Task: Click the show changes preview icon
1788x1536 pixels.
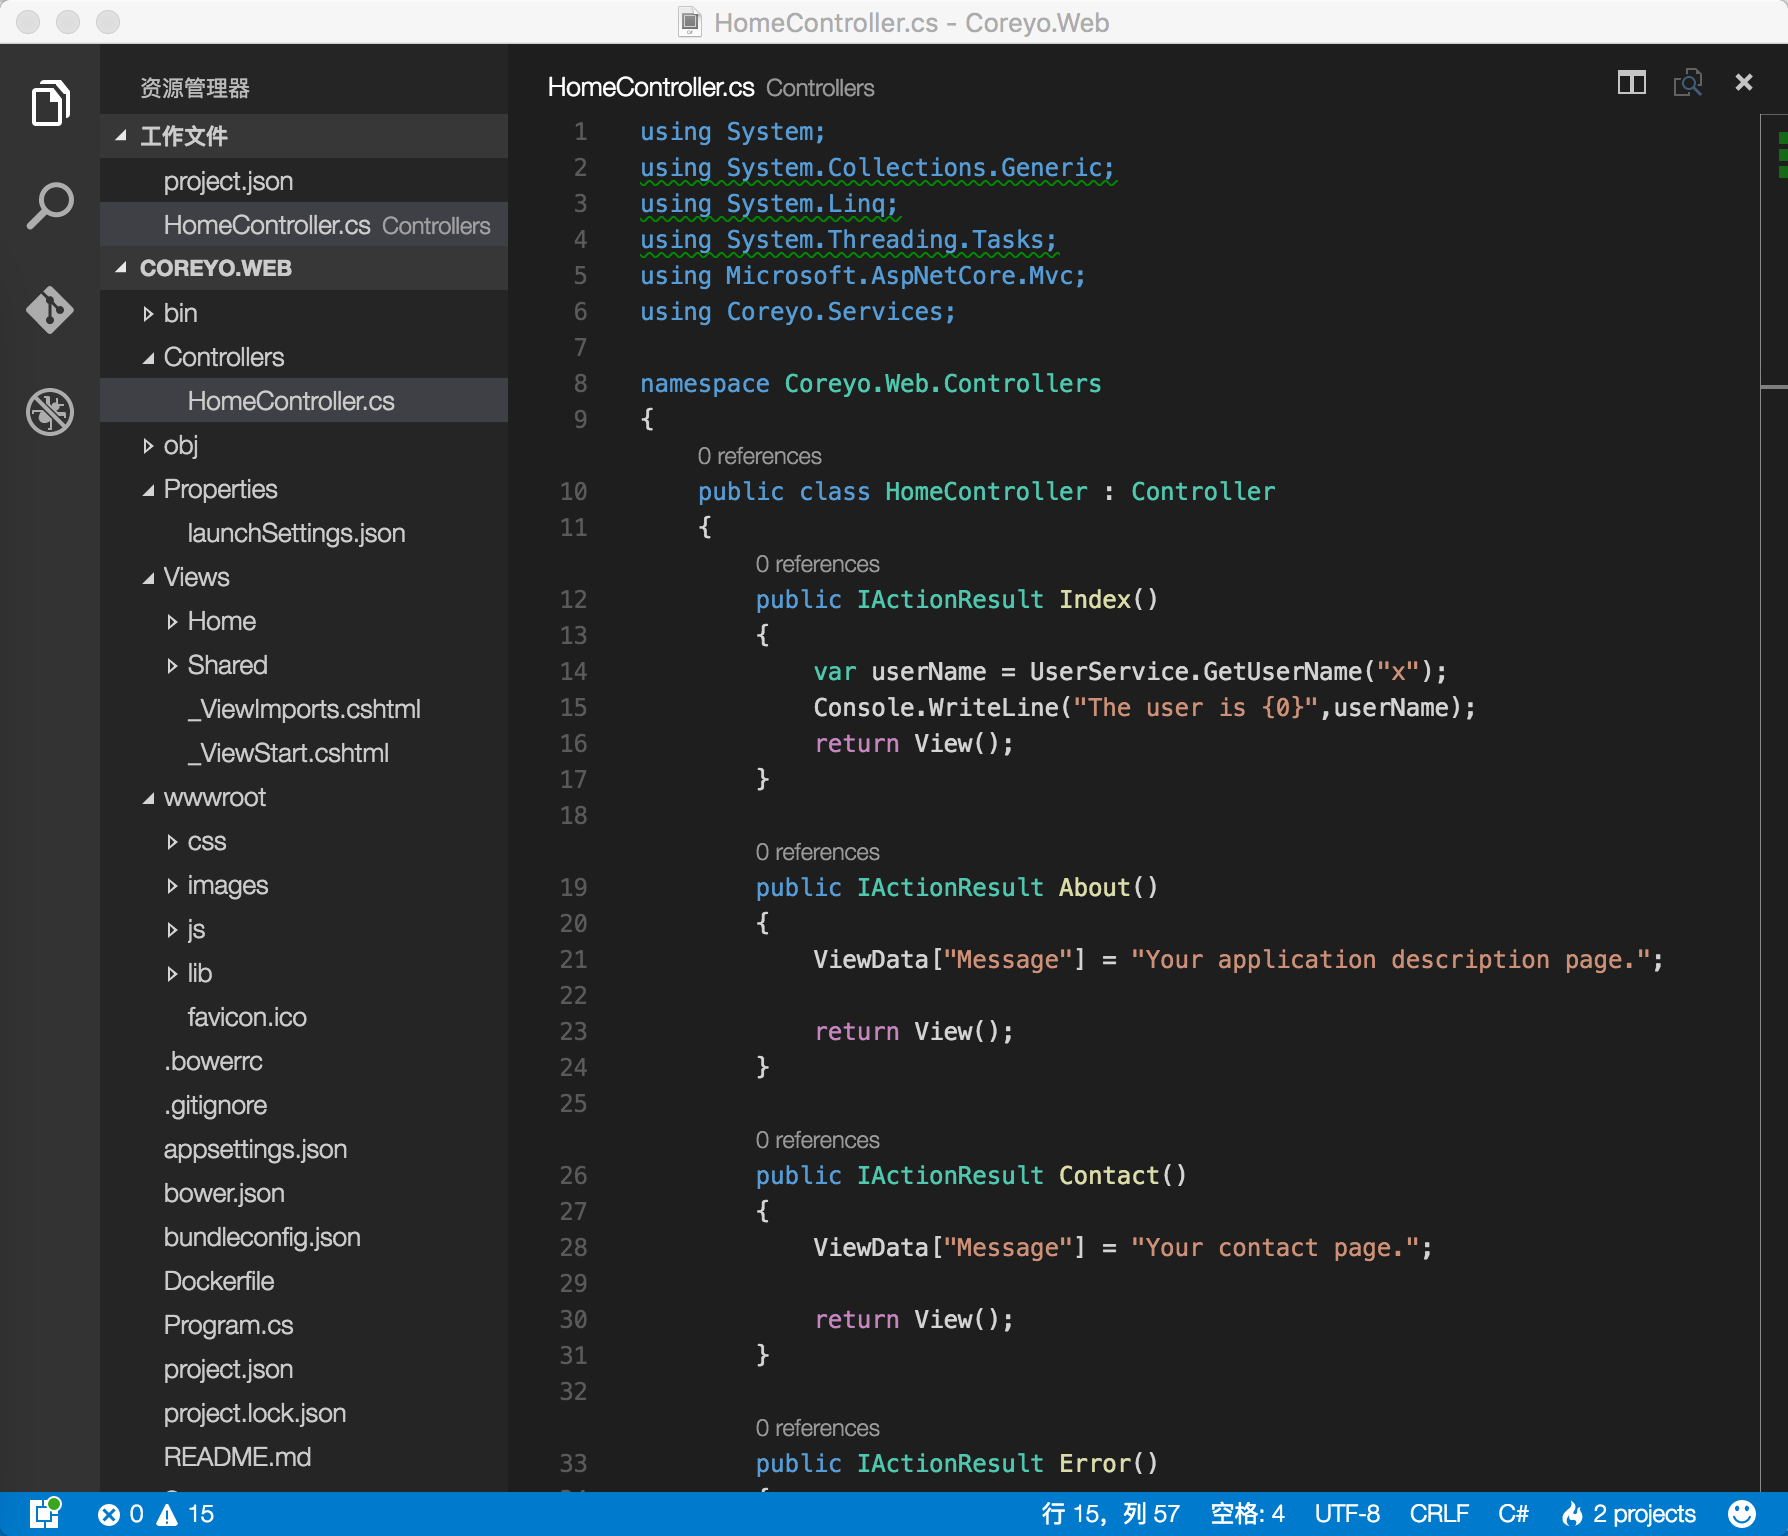Action: (x=1688, y=83)
